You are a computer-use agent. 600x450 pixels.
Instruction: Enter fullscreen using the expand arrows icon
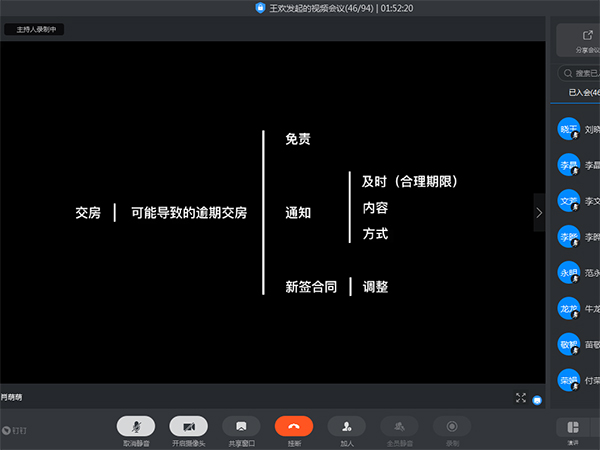(521, 398)
